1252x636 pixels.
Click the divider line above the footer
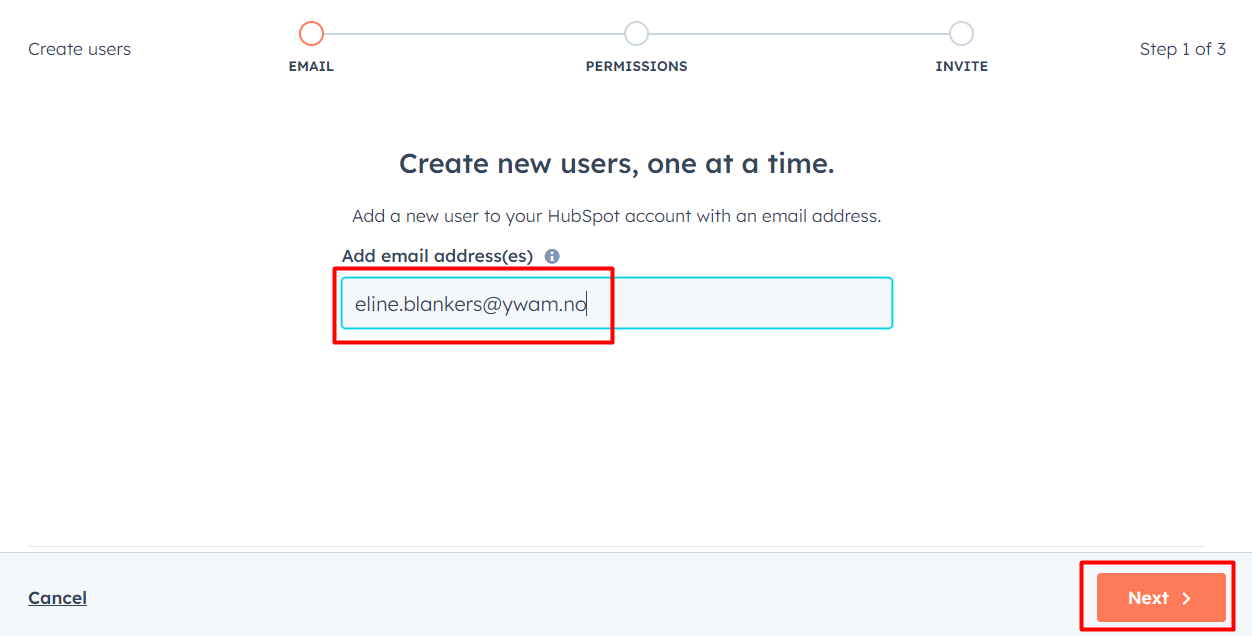click(x=616, y=547)
